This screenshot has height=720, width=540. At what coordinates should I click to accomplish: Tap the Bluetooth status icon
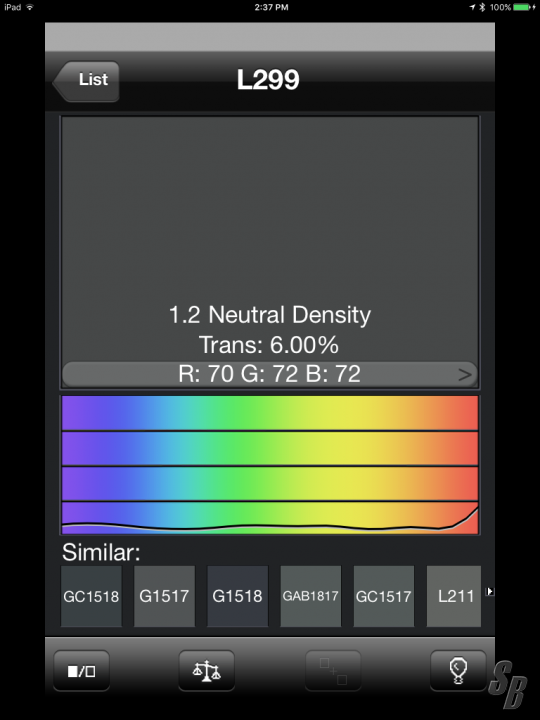(482, 7)
